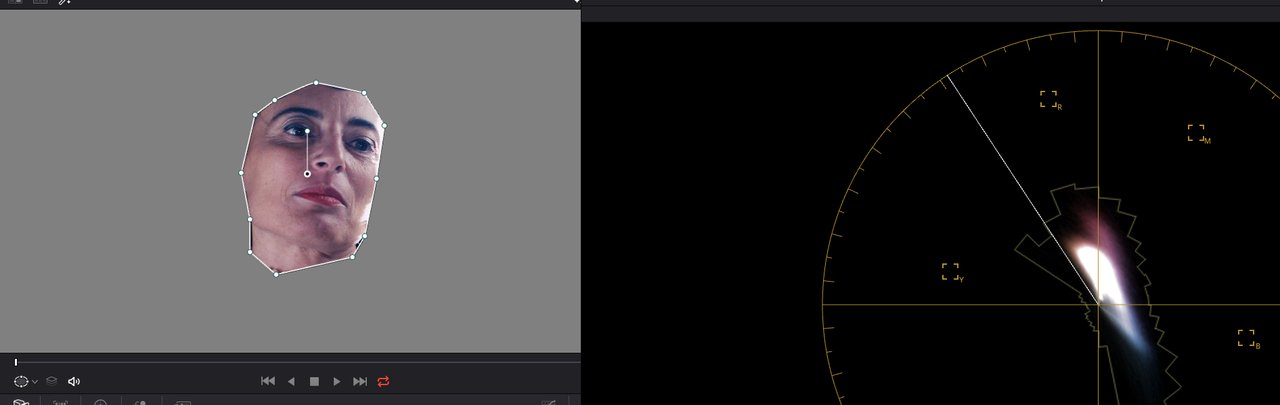
Task: Click the R target box on the vectorscope
Action: point(1048,99)
